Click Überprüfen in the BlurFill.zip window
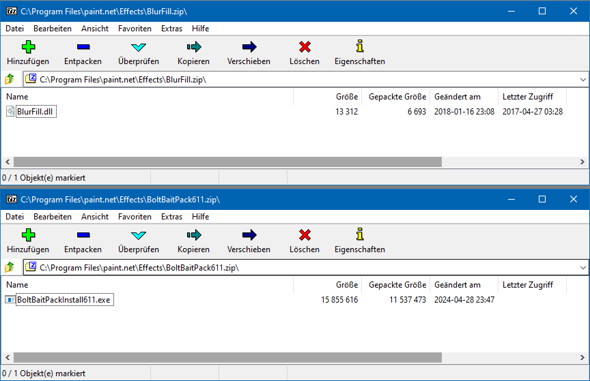590x381 pixels. pos(138,53)
